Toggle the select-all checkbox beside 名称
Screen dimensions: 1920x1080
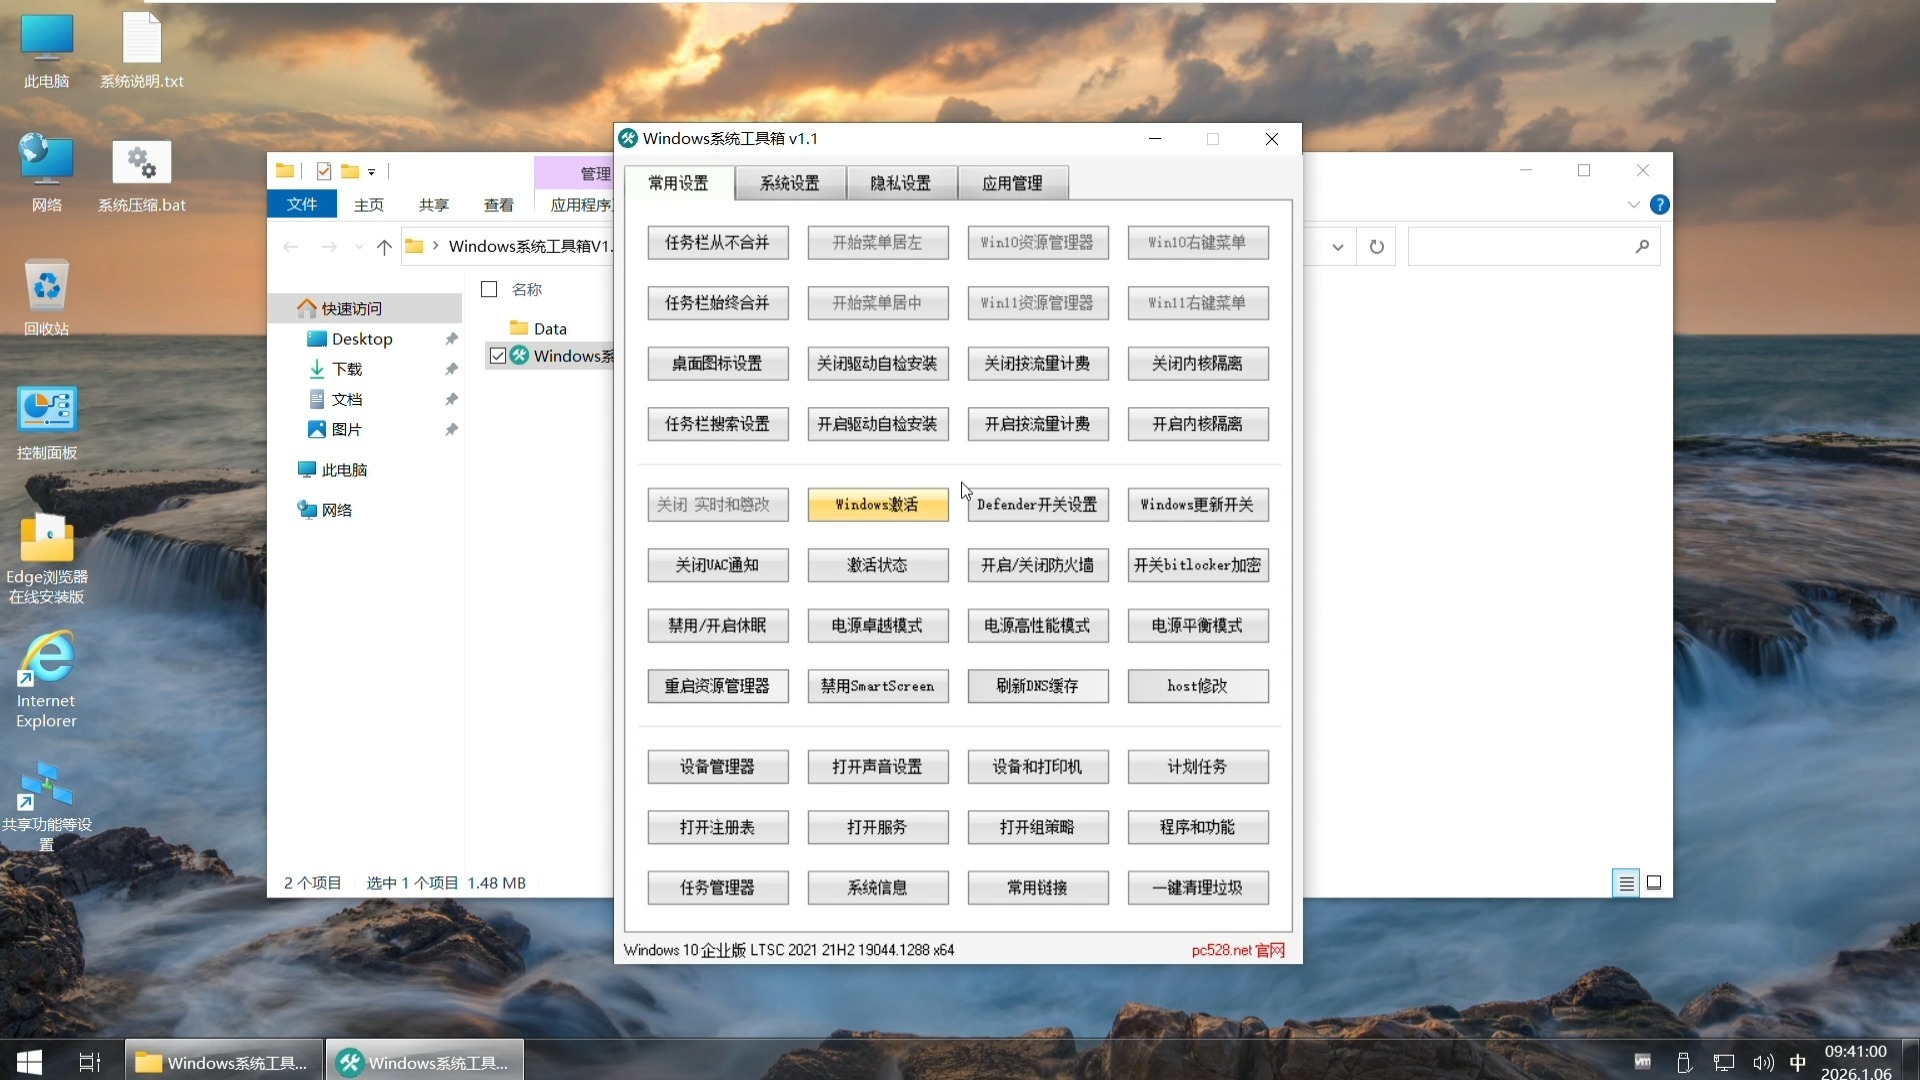tap(489, 290)
